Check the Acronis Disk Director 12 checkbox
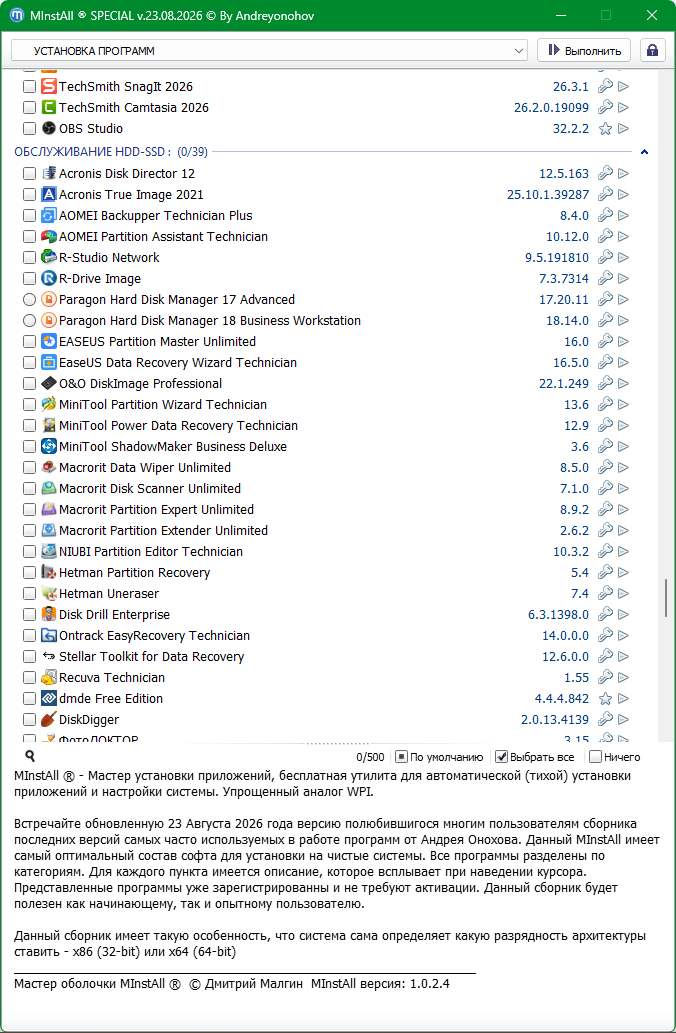The image size is (676, 1033). tap(29, 173)
